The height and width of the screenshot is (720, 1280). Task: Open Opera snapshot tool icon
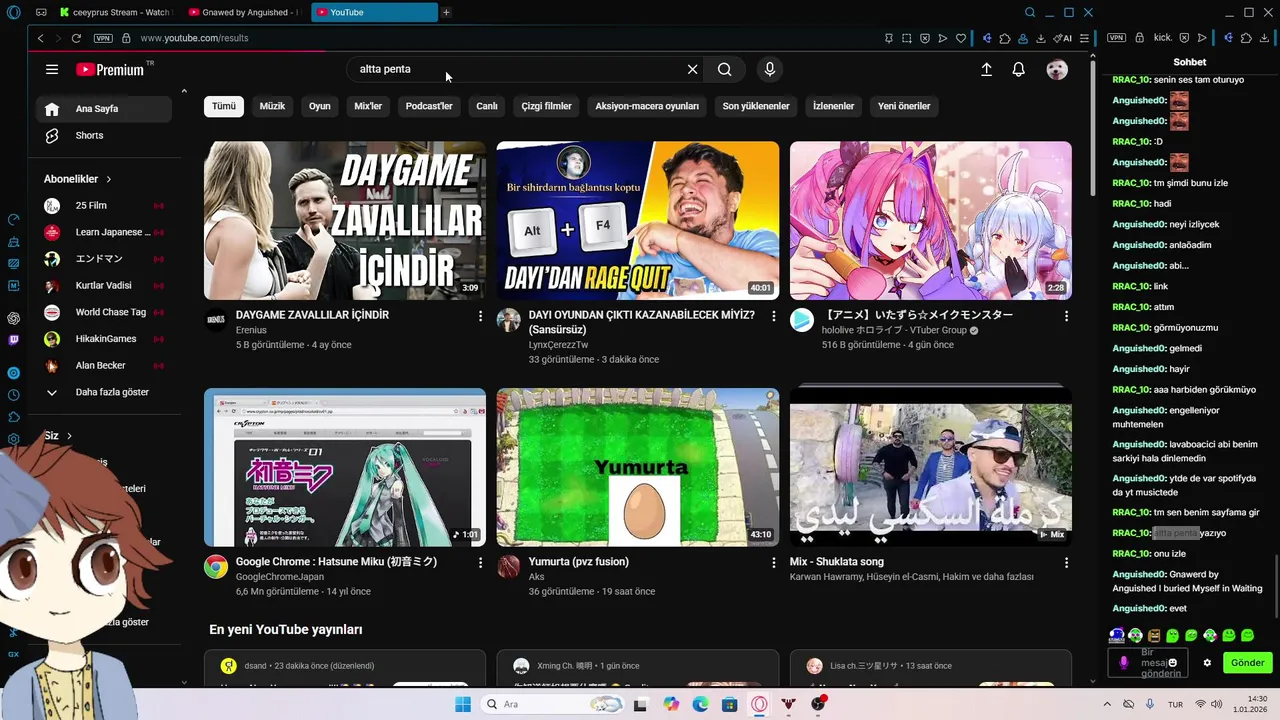(x=907, y=38)
